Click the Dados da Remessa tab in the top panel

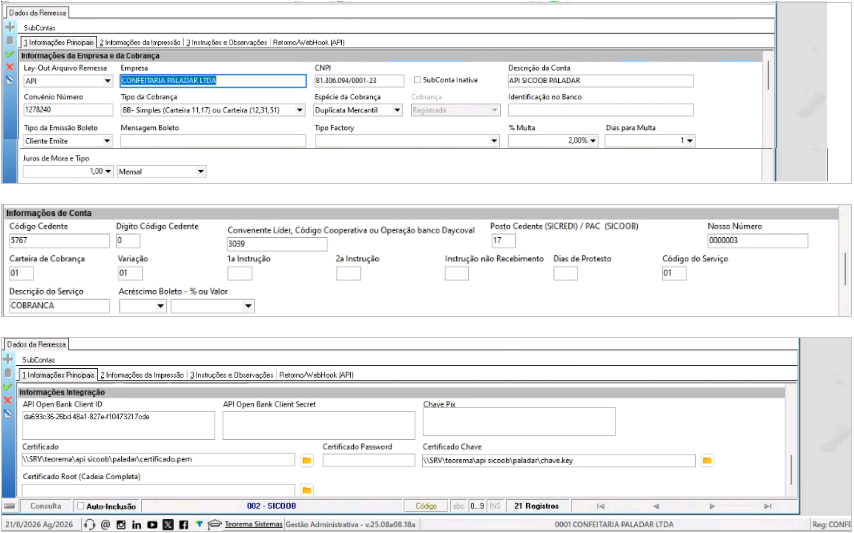coord(36,12)
